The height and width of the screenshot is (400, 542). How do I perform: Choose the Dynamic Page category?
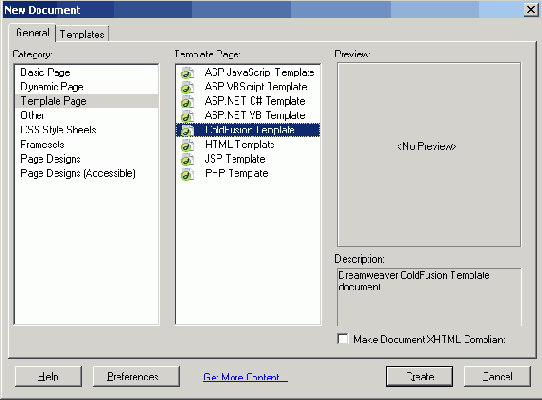tap(52, 86)
